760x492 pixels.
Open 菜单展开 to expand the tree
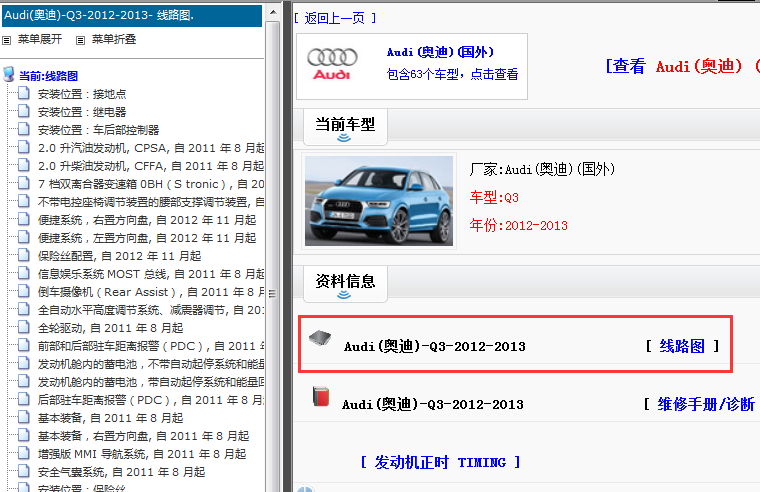point(40,39)
